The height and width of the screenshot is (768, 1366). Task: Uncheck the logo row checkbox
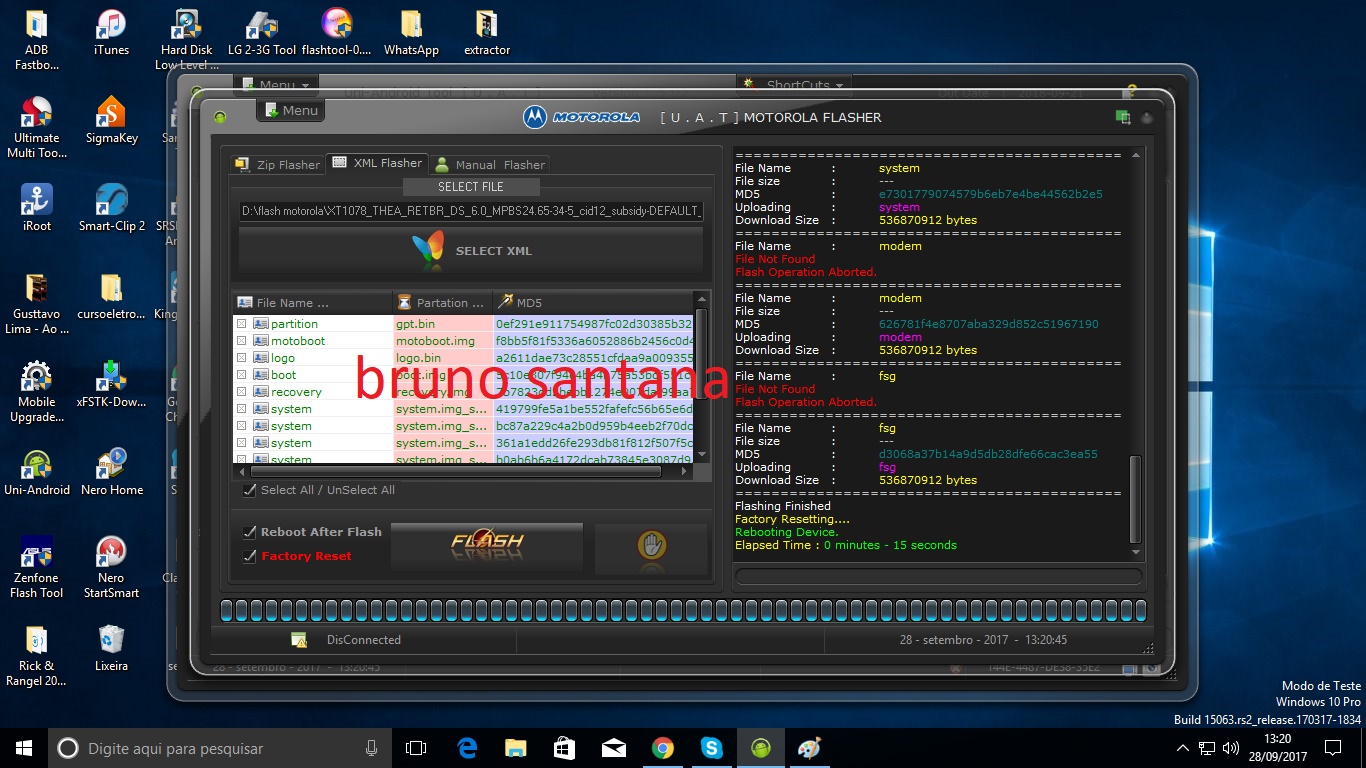point(242,358)
